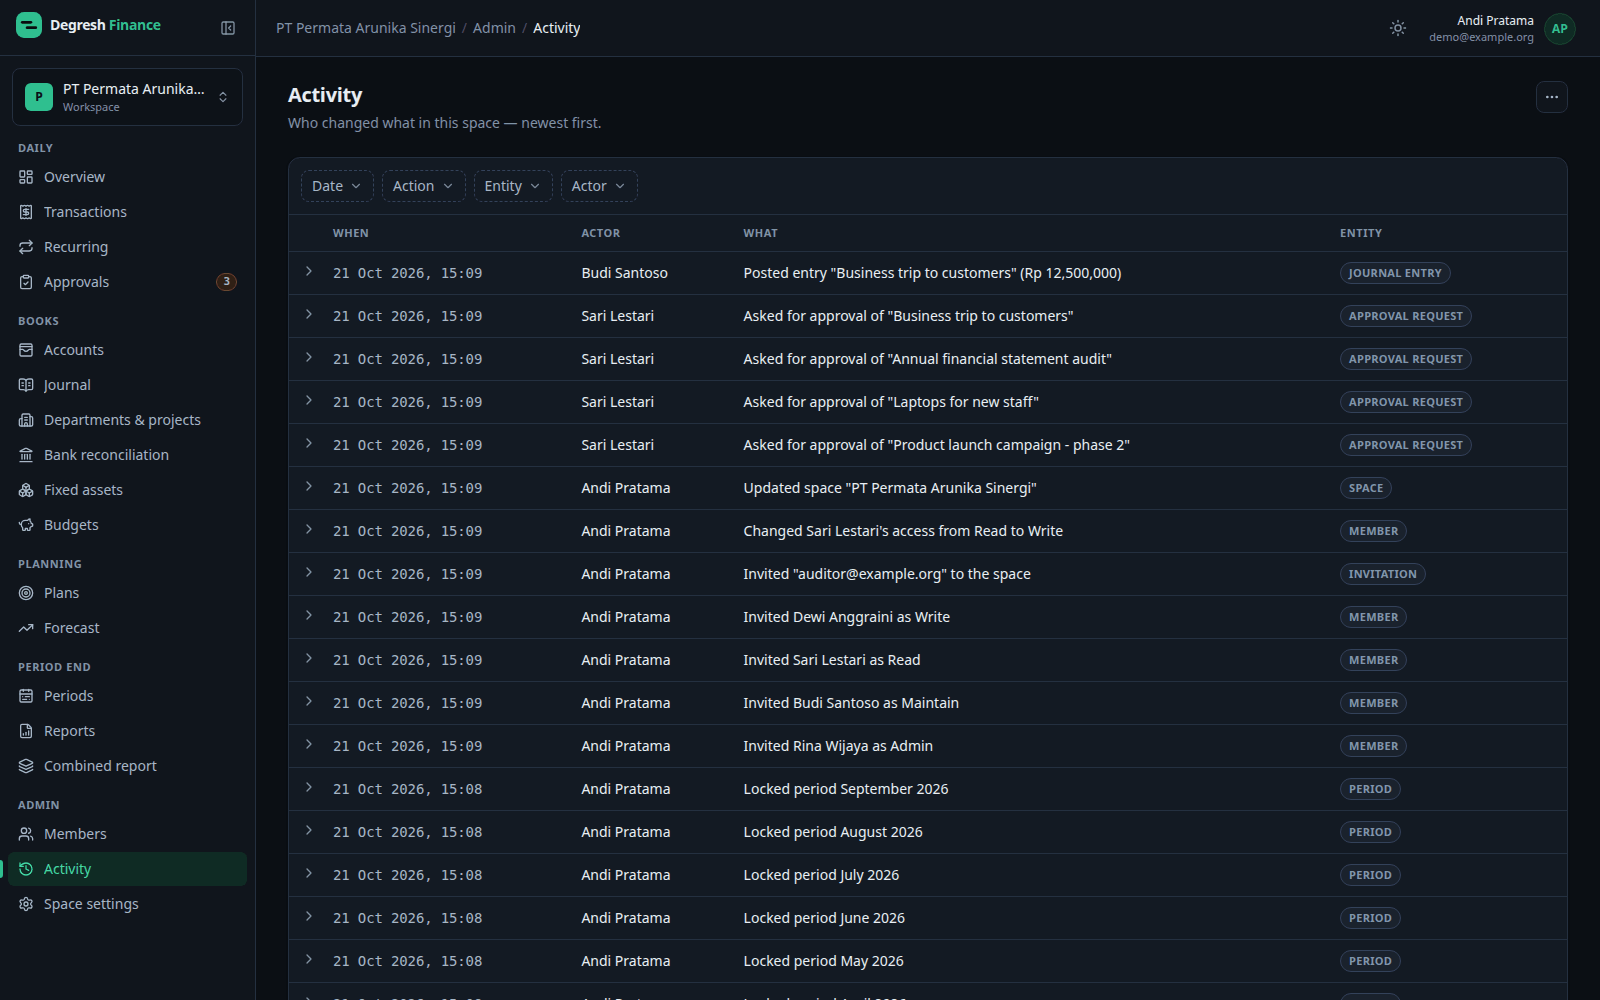This screenshot has width=1600, height=1000.
Task: Expand the Laptops for new staff row
Action: point(309,401)
